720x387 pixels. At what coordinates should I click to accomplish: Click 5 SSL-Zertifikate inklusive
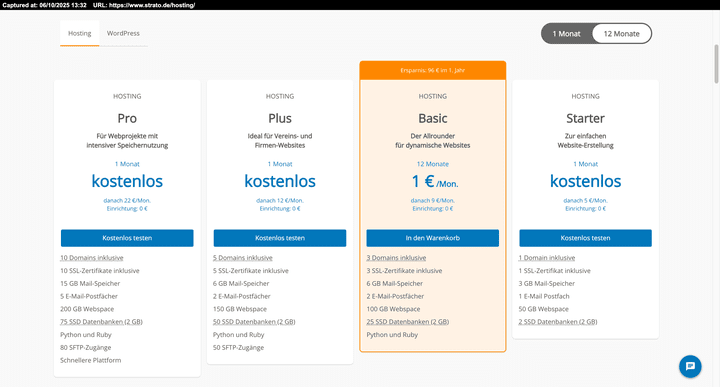click(x=251, y=271)
